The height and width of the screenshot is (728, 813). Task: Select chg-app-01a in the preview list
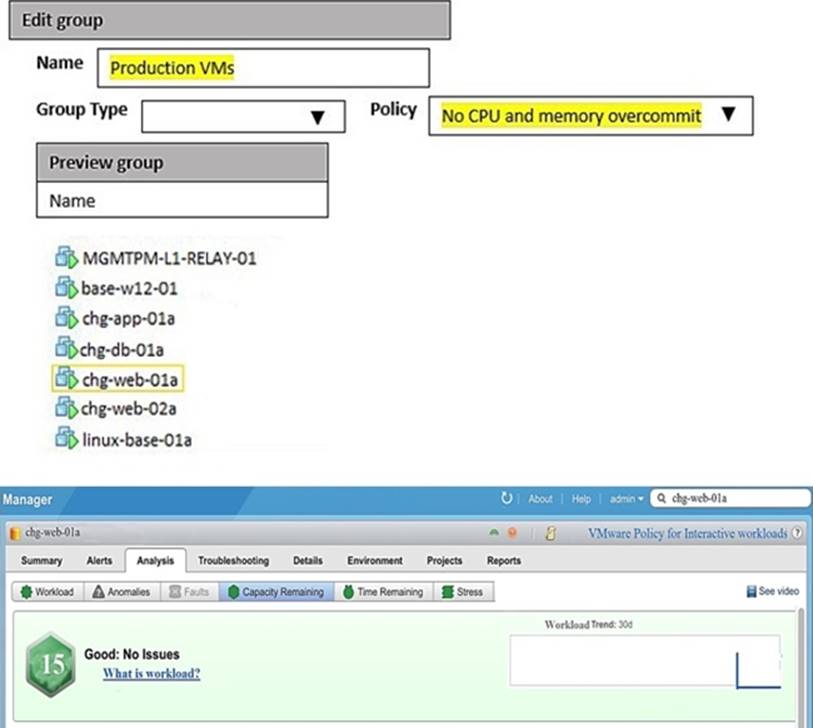128,318
